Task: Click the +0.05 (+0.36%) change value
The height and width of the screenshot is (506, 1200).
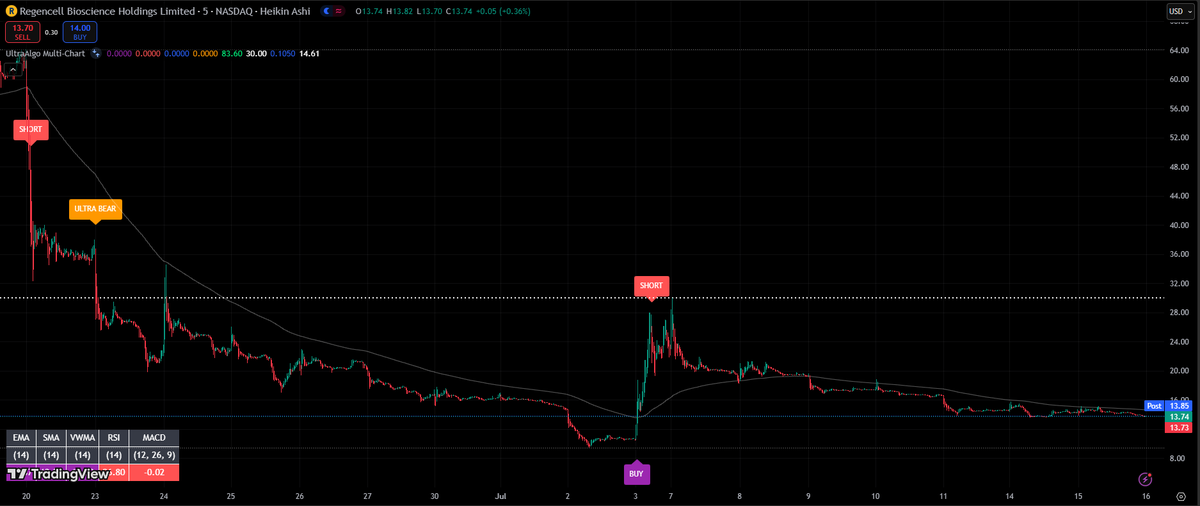Action: (x=504, y=11)
